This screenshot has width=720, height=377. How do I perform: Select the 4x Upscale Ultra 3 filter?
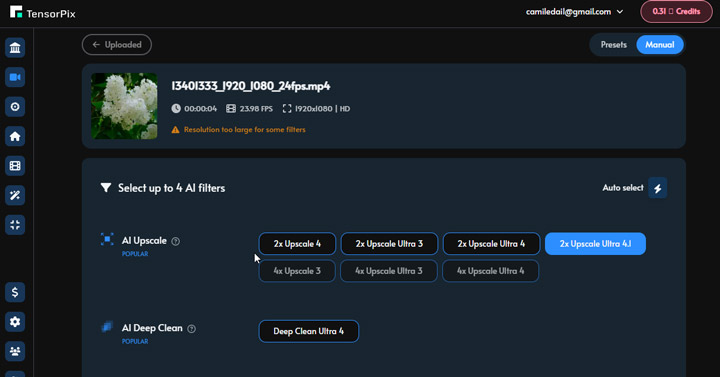388,271
